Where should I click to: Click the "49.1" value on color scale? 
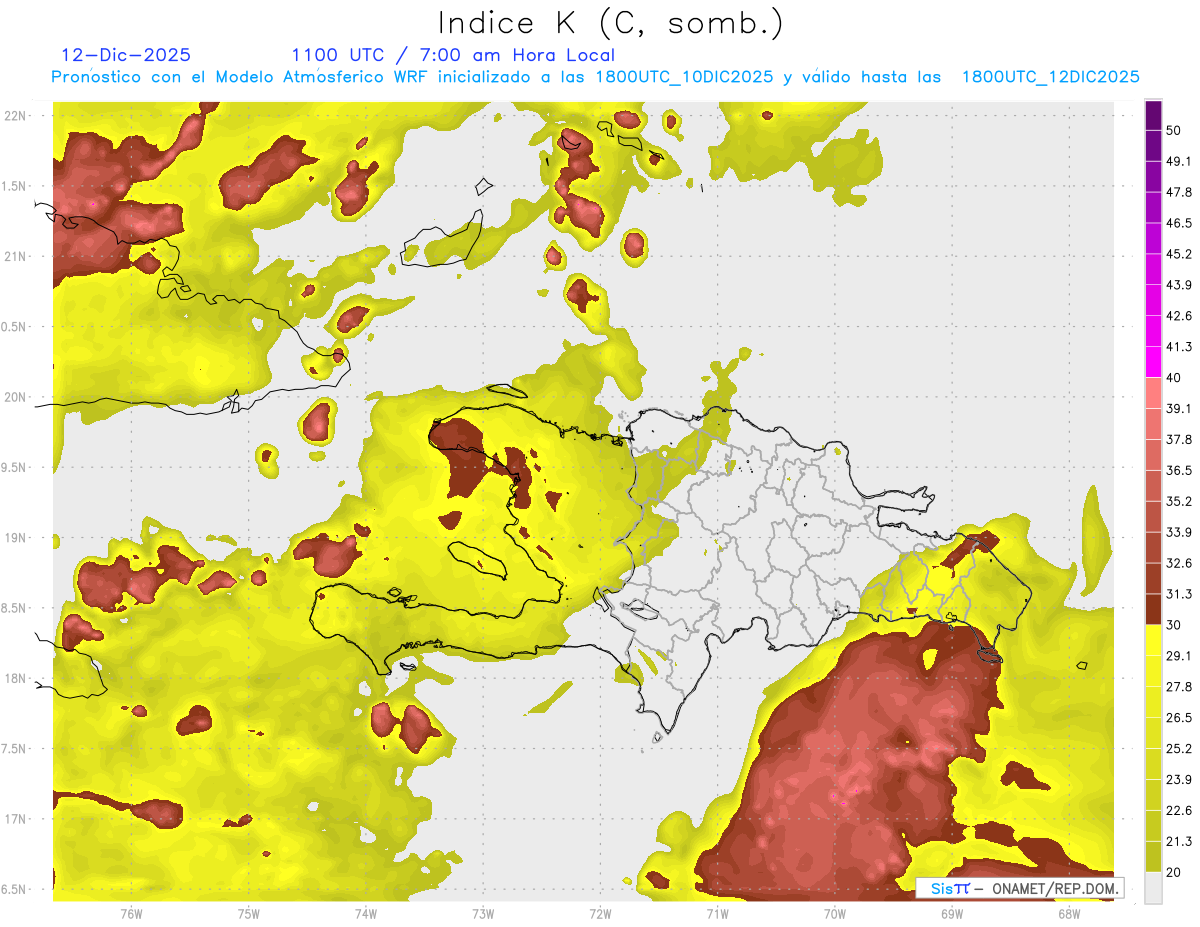(x=1179, y=161)
